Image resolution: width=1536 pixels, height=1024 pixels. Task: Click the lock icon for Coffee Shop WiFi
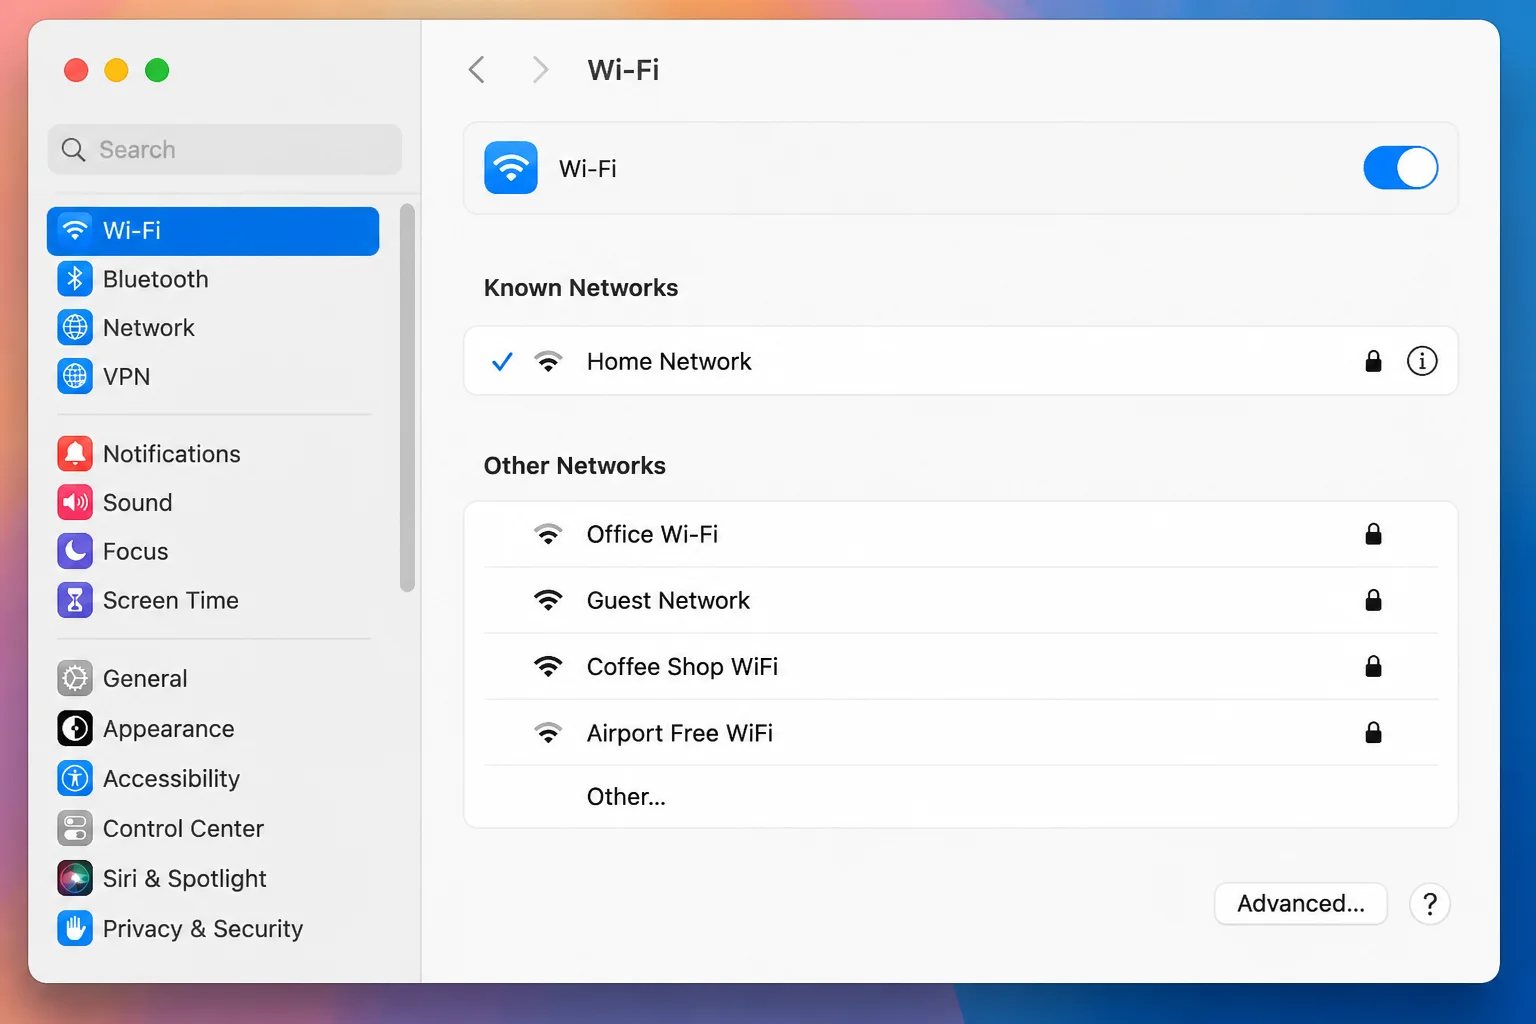1373,666
